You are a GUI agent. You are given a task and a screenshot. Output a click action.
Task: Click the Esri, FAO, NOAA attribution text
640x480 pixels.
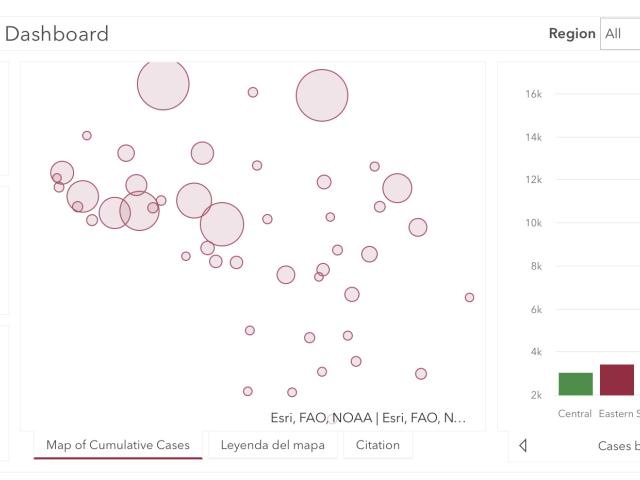point(368,418)
